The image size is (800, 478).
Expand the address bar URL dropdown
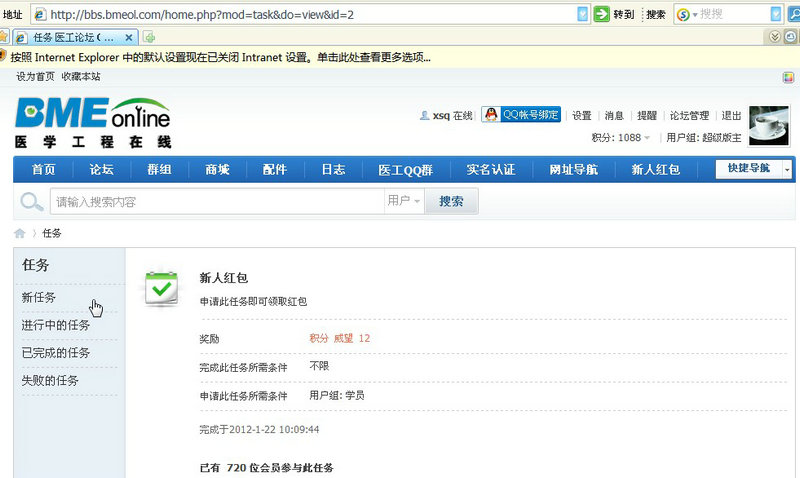583,14
